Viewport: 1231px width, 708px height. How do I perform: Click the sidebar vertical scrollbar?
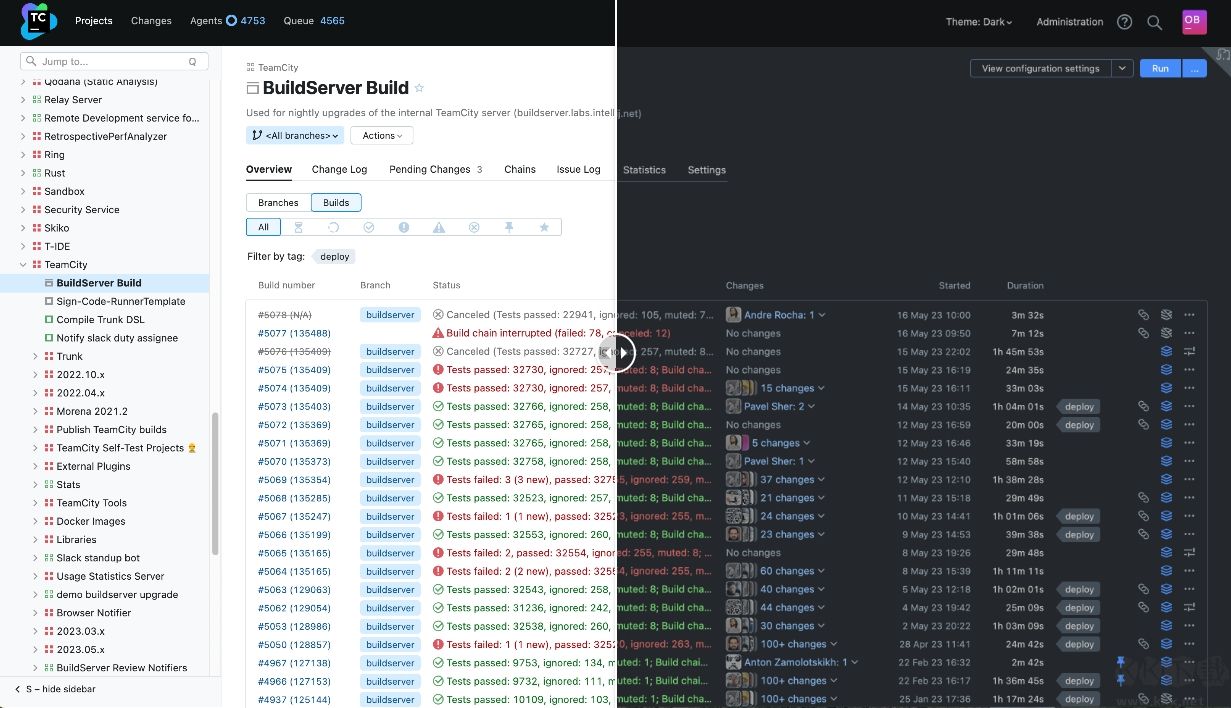pyautogui.click(x=214, y=485)
